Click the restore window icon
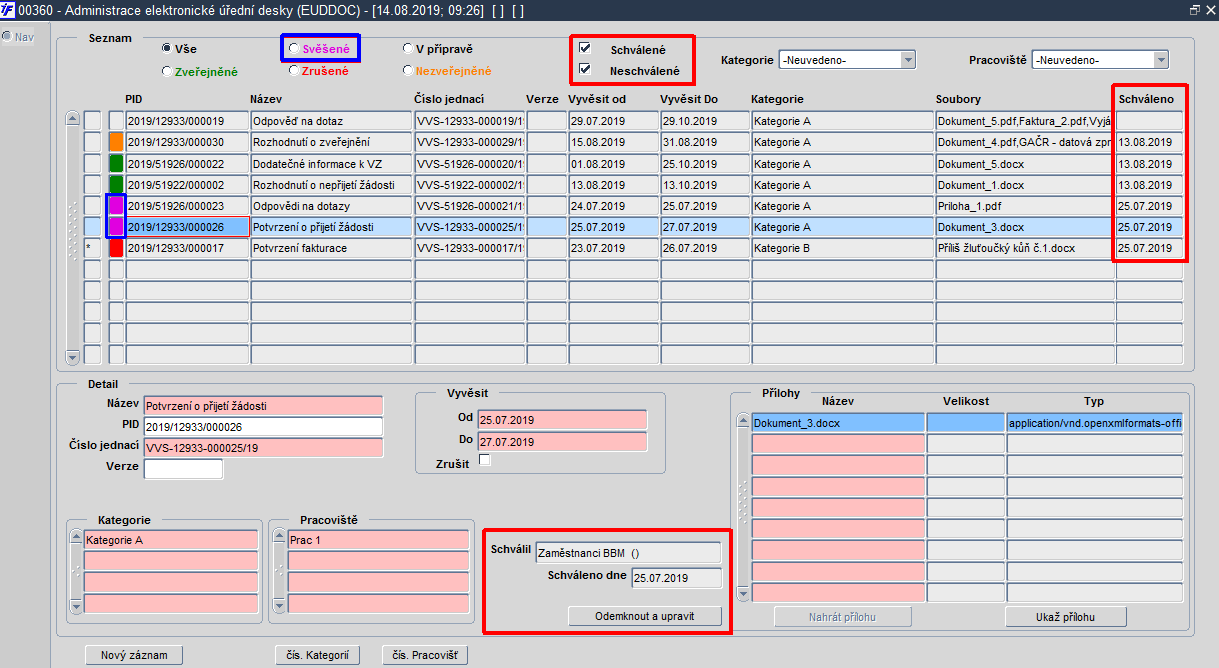Image resolution: width=1219 pixels, height=668 pixels. [1194, 9]
